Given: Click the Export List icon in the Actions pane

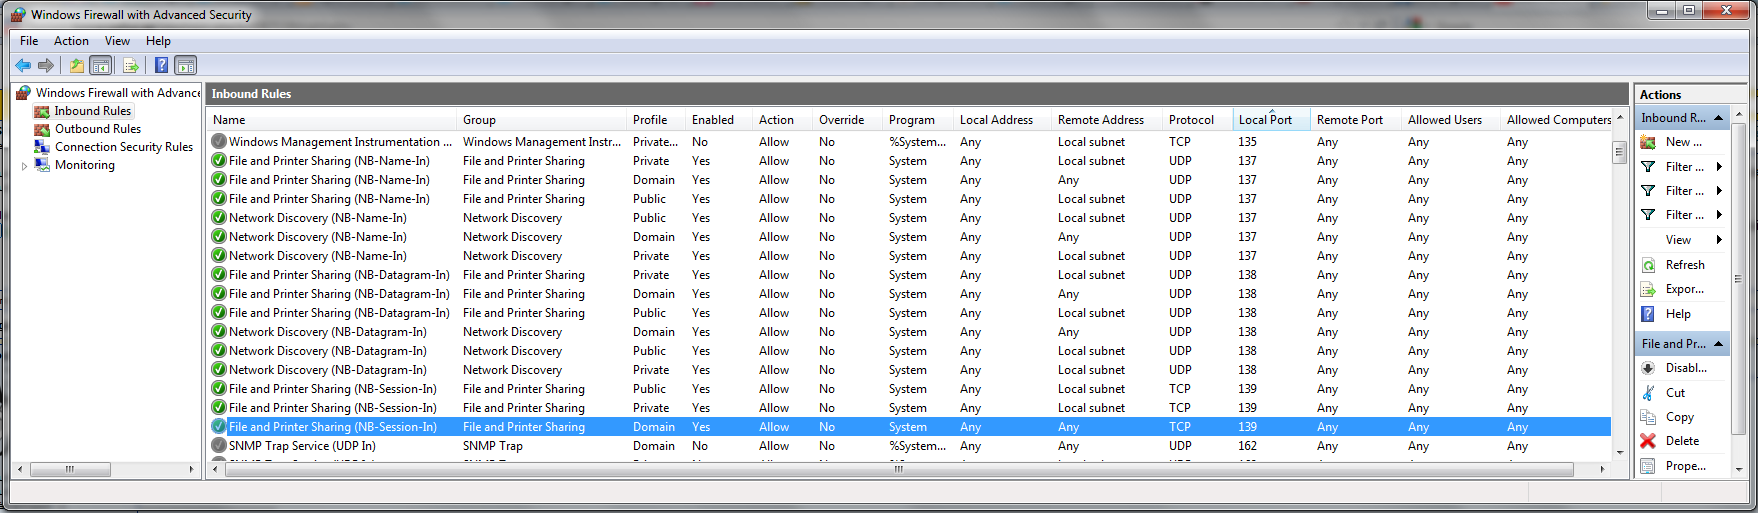Looking at the screenshot, I should coord(1648,289).
